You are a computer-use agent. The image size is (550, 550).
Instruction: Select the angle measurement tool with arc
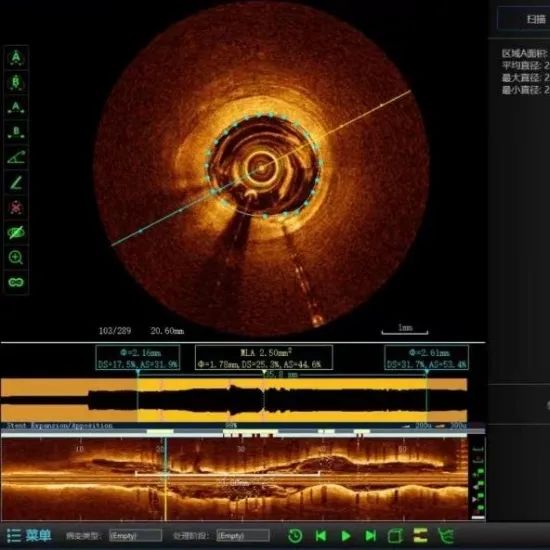tap(16, 157)
